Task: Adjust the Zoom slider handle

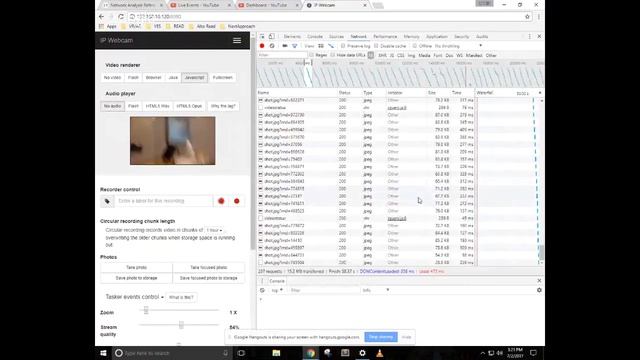Action: (x=146, y=311)
